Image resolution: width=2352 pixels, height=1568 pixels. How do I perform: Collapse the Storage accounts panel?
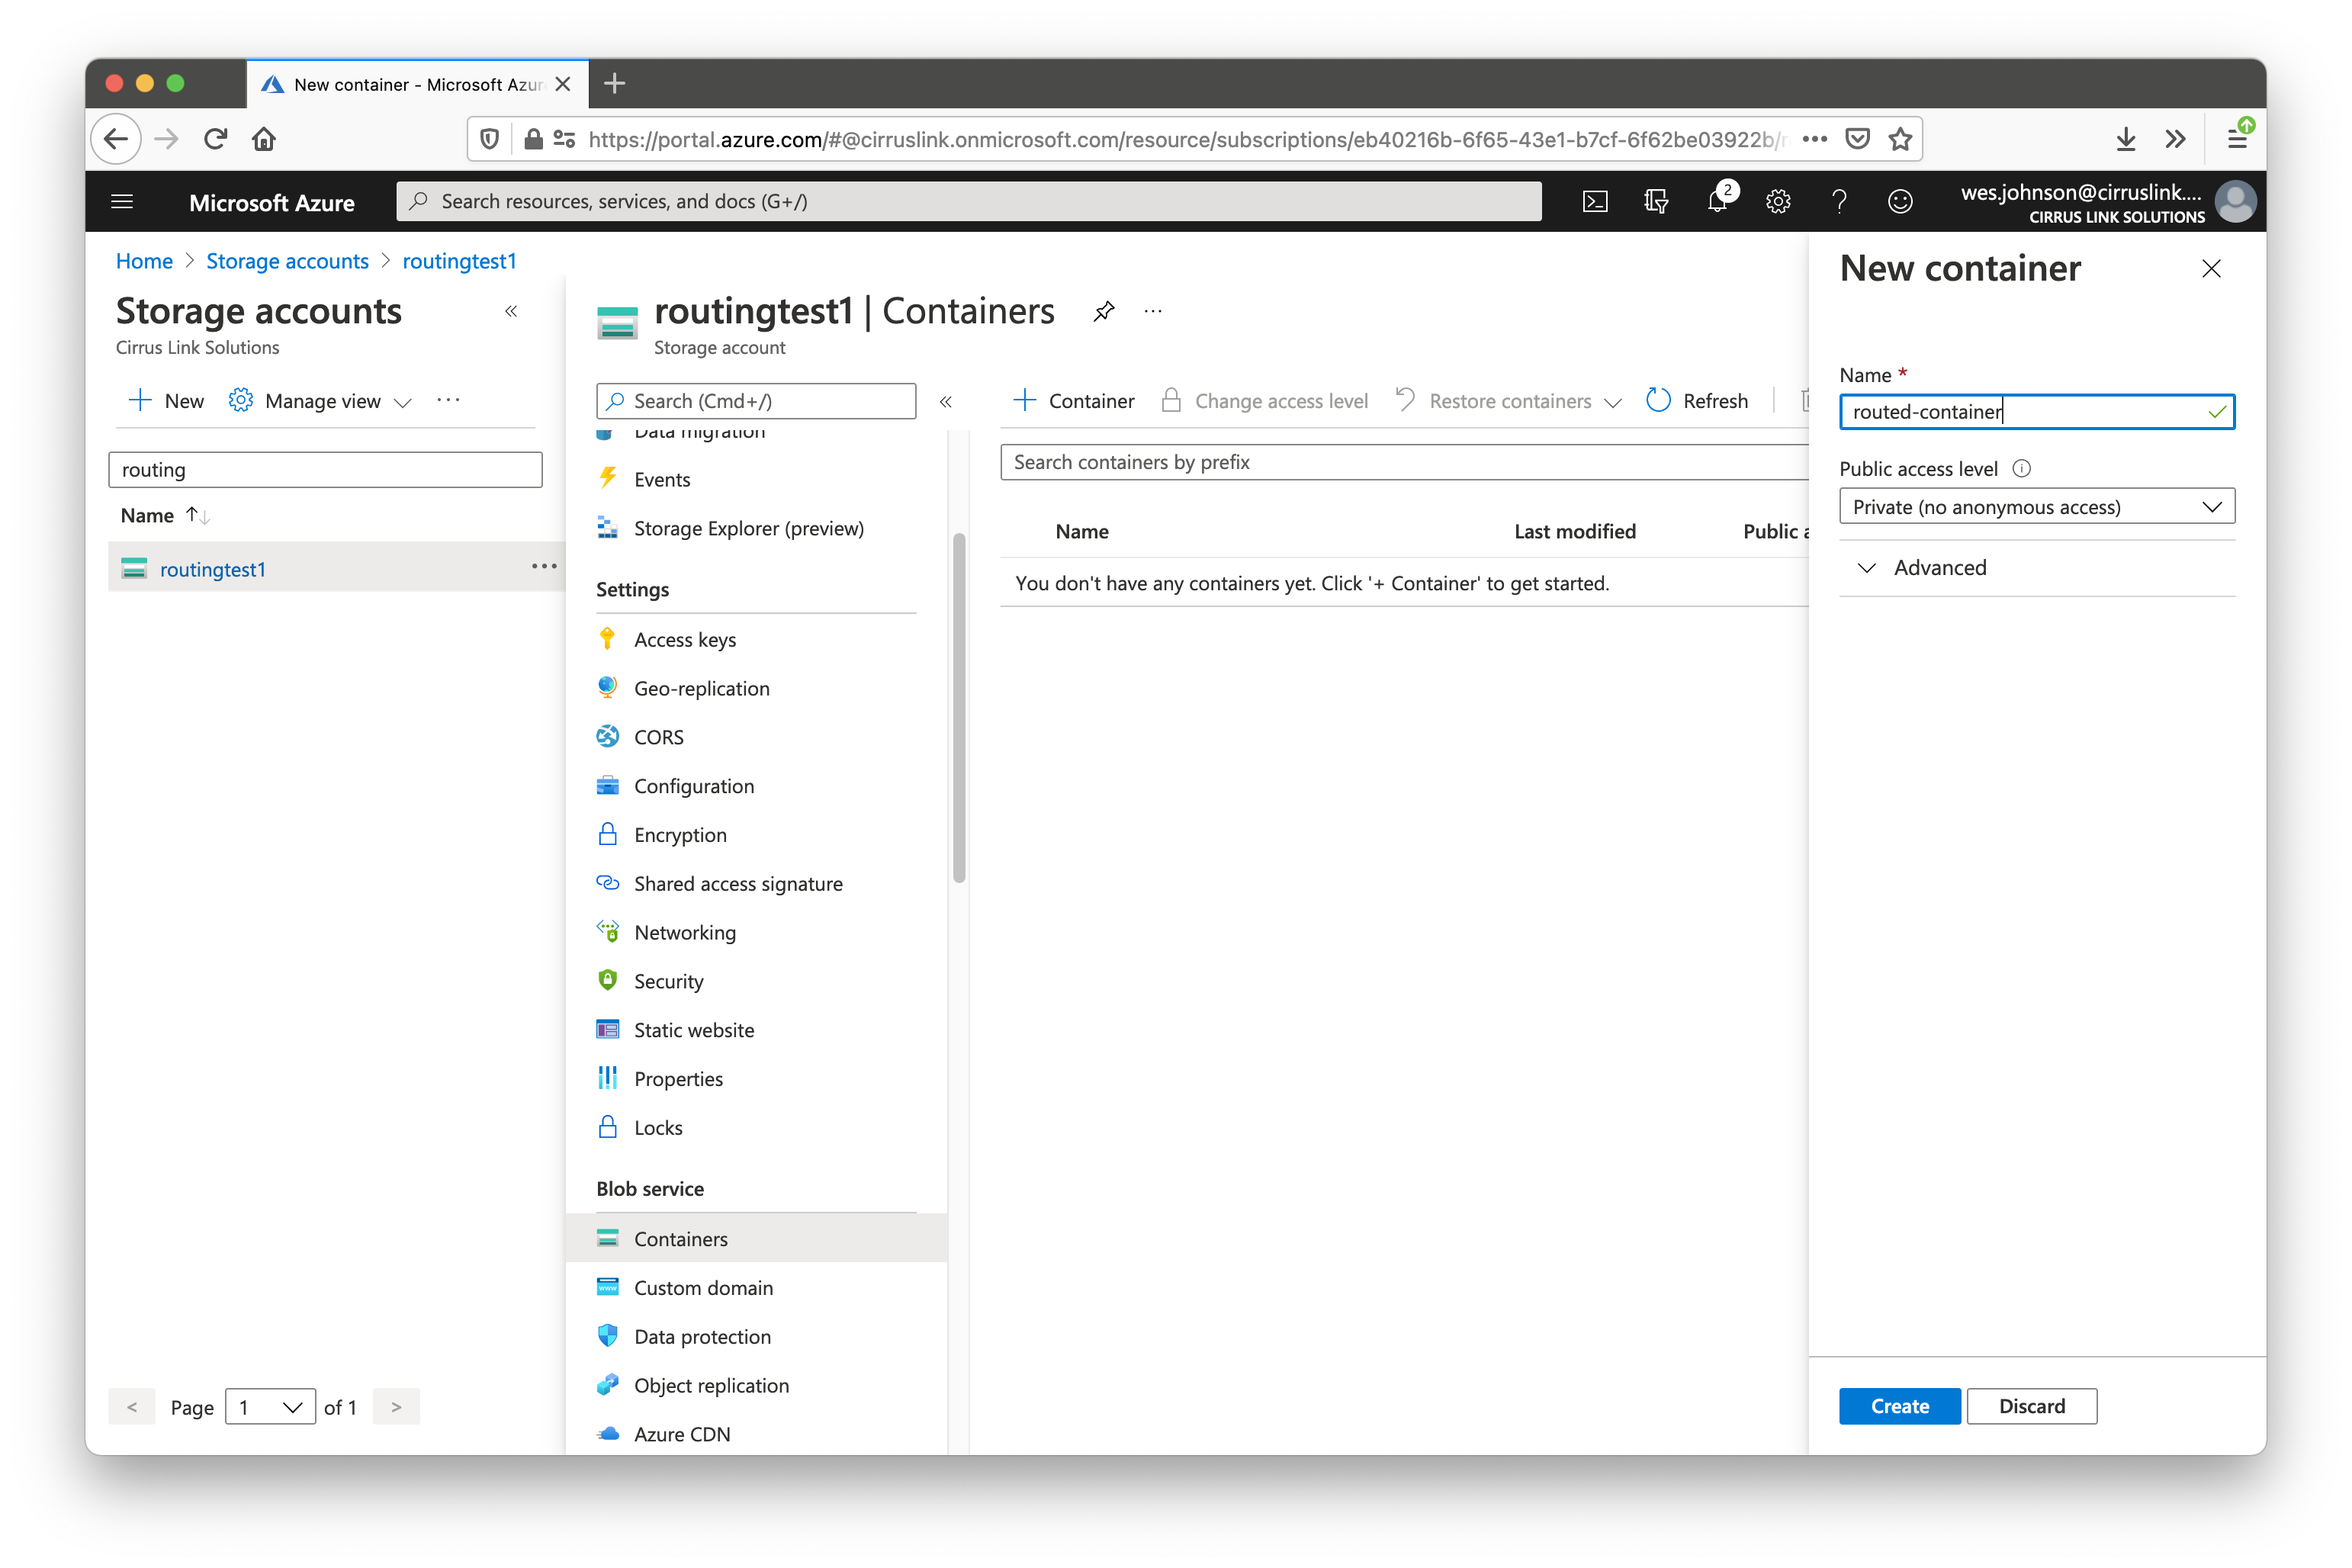click(511, 311)
